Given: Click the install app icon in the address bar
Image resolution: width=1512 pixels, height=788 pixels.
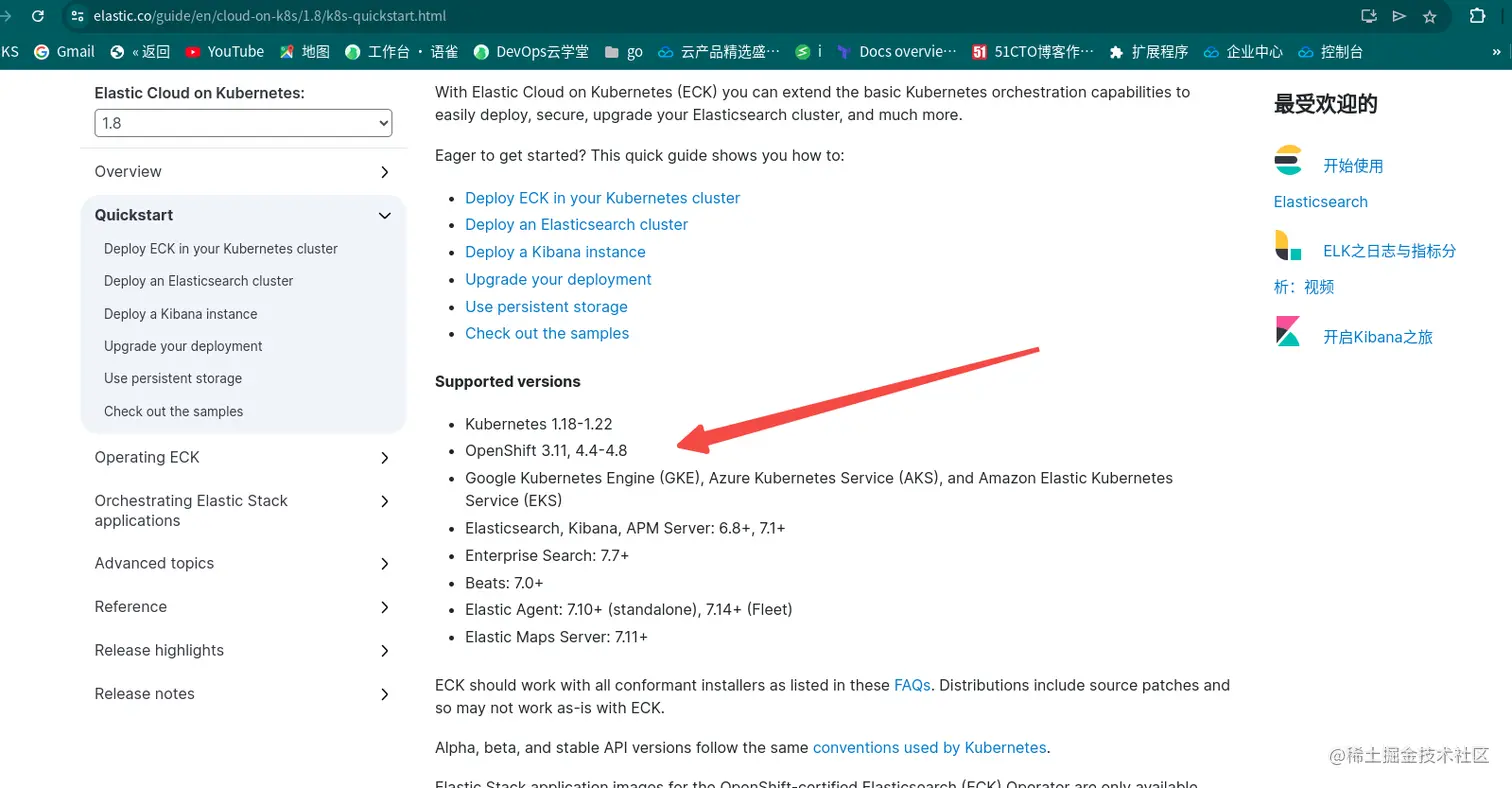Looking at the screenshot, I should pyautogui.click(x=1369, y=16).
